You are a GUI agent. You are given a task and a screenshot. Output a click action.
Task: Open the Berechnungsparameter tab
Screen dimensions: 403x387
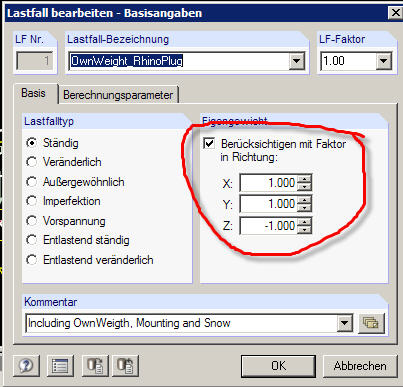pyautogui.click(x=118, y=95)
